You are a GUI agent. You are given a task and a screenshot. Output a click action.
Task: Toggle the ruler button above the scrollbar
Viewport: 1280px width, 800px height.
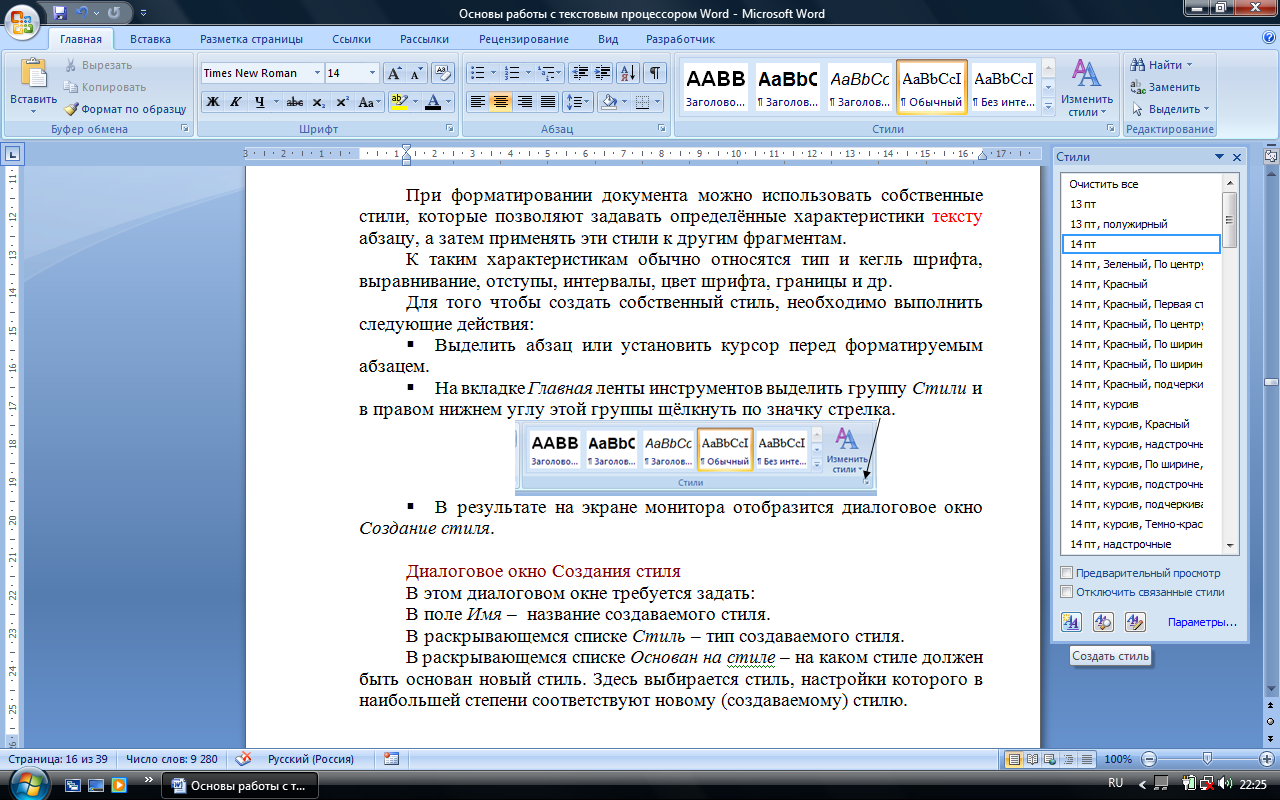tap(1271, 157)
